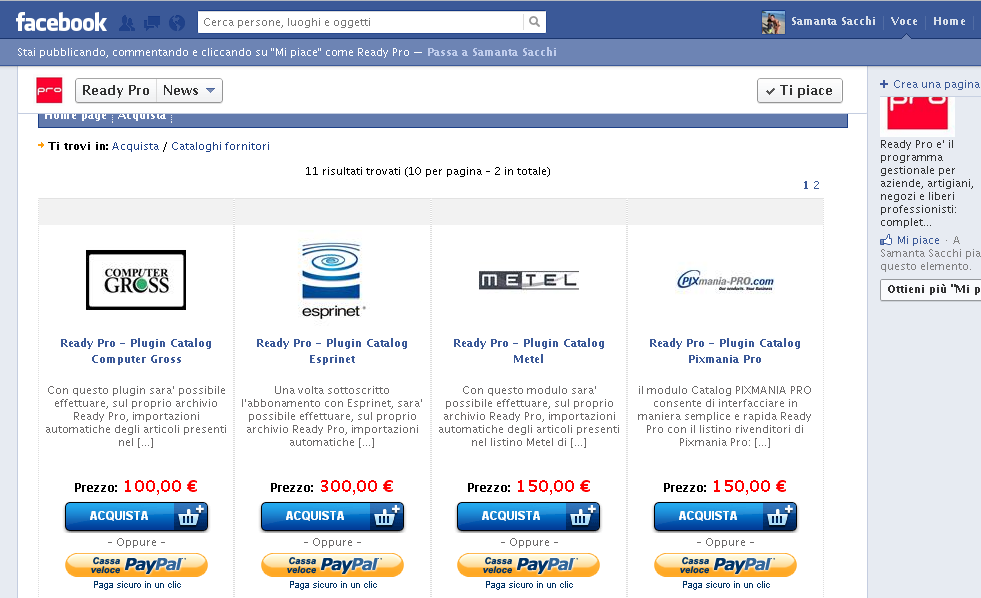Open Plugin Catalog Computer Gross title link
This screenshot has width=981, height=598.
pos(136,351)
